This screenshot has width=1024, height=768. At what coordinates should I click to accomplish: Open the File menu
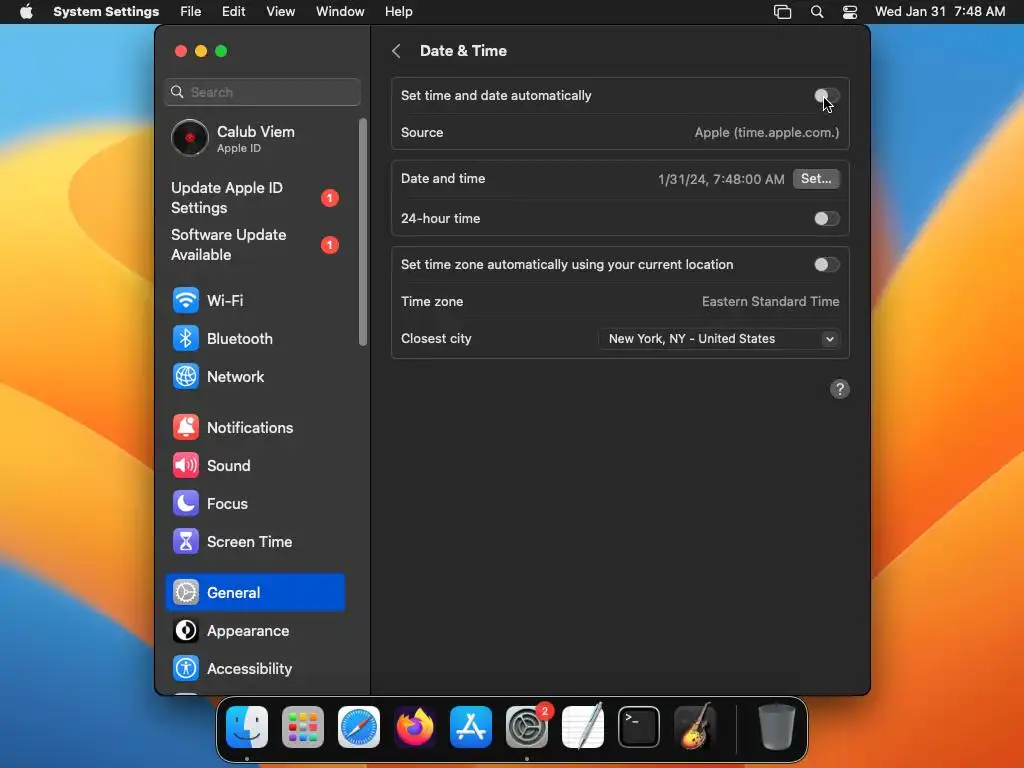(x=191, y=12)
